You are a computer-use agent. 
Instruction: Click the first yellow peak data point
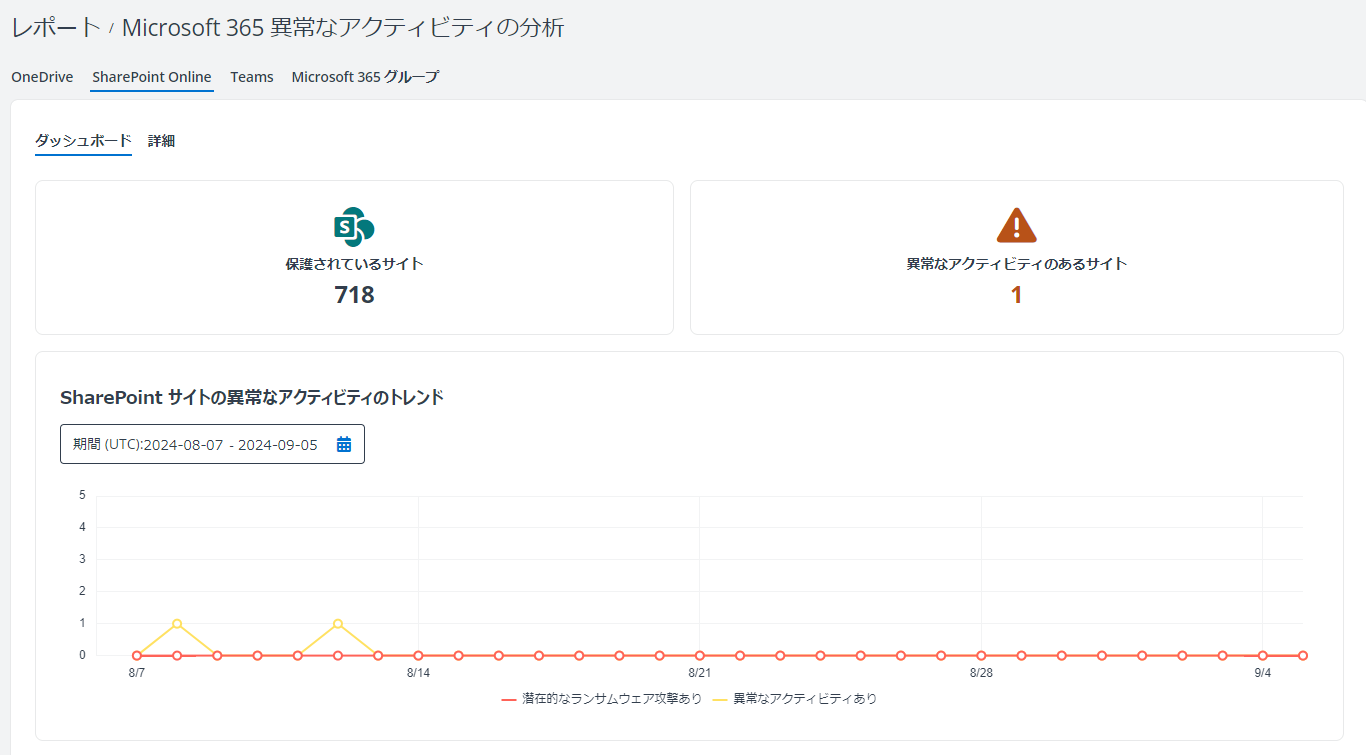pos(177,624)
